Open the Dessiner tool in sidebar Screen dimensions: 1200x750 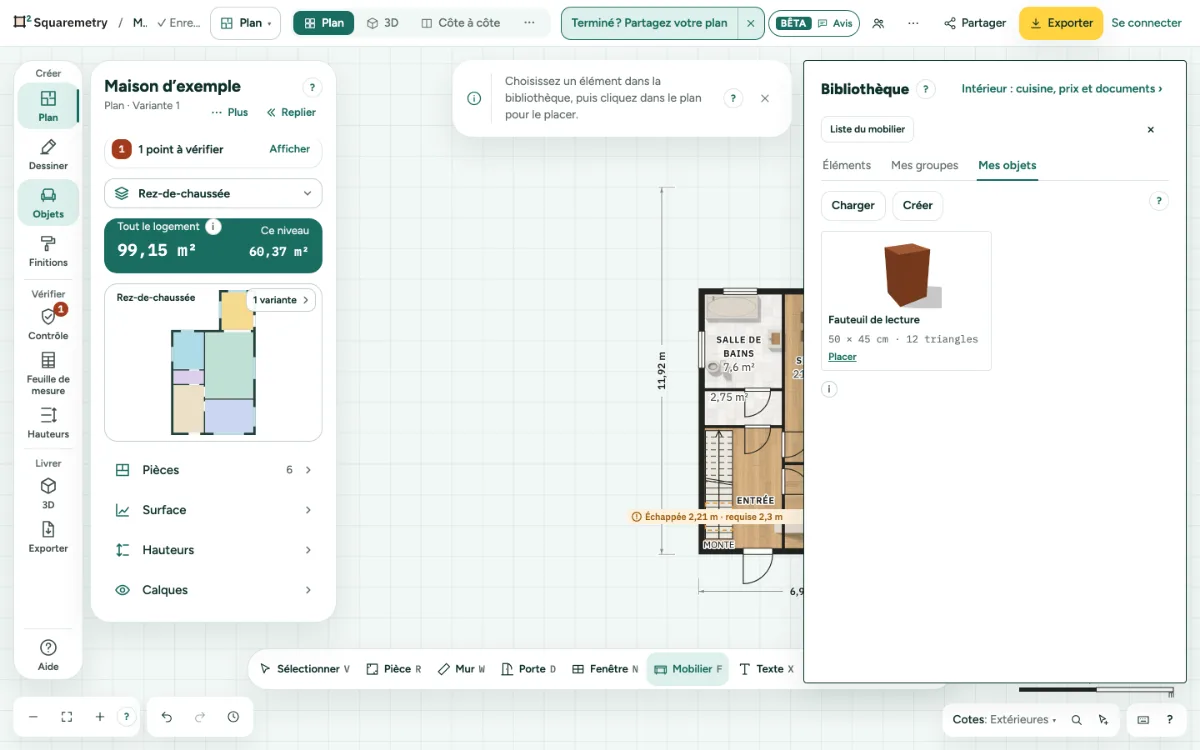click(48, 154)
